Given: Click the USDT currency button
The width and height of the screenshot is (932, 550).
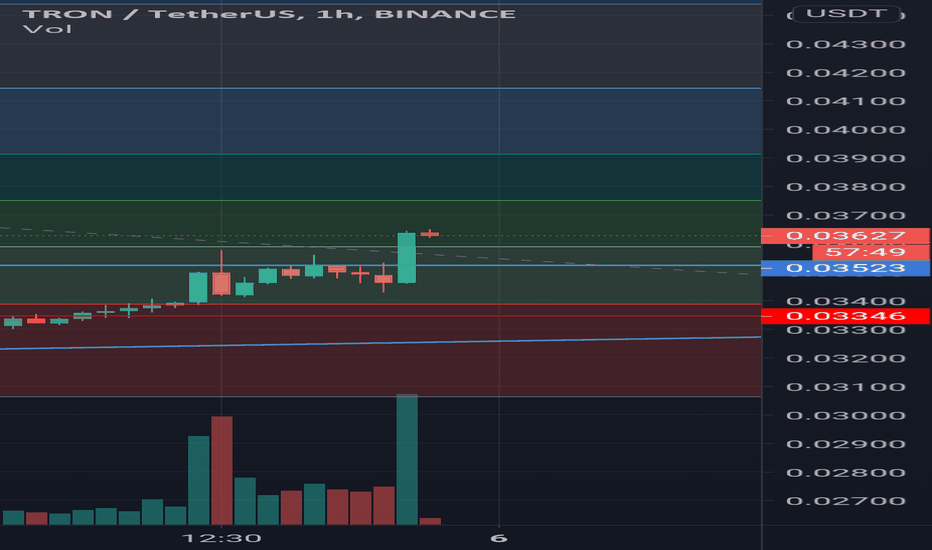Looking at the screenshot, I should click(x=847, y=14).
